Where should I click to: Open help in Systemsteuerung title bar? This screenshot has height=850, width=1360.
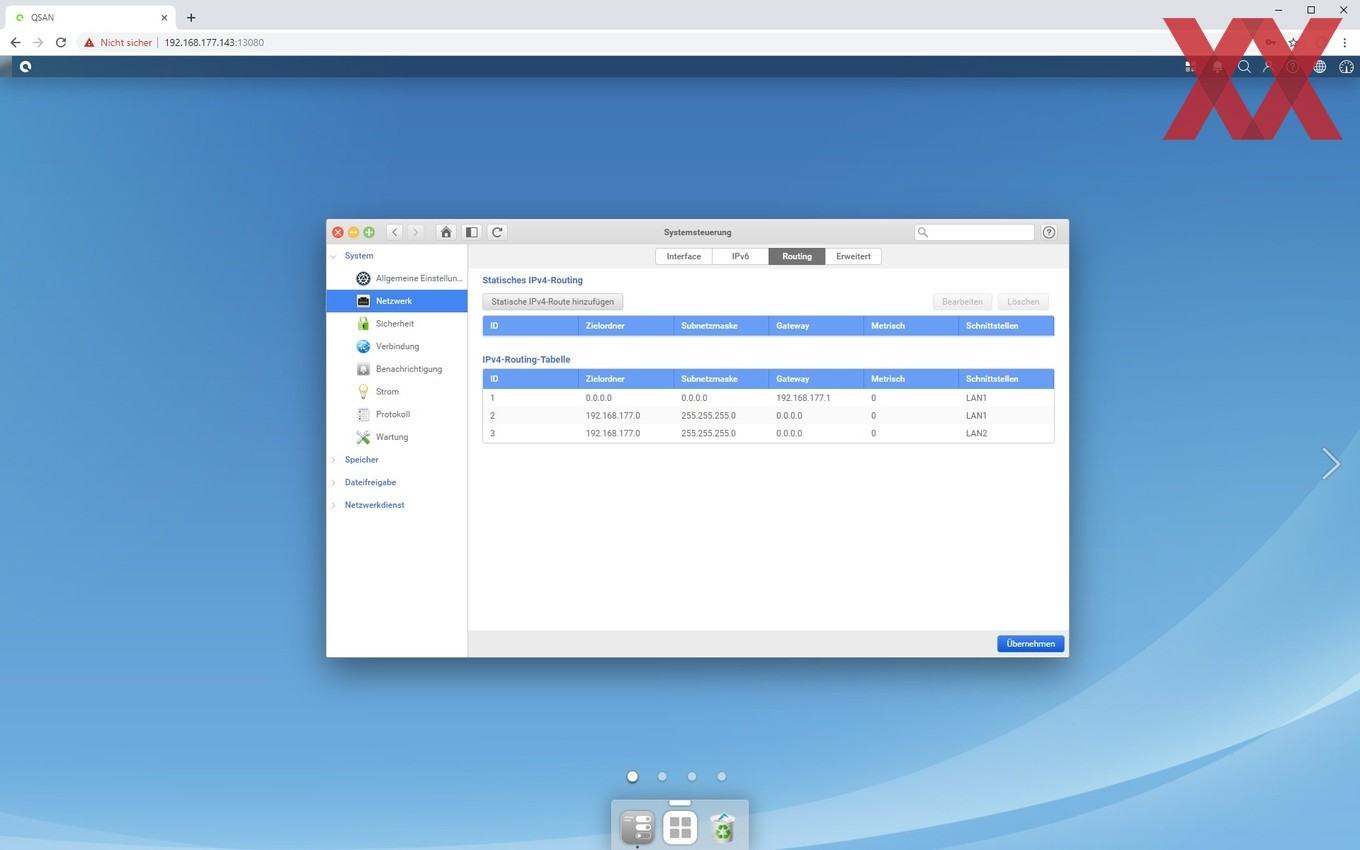click(x=1049, y=232)
